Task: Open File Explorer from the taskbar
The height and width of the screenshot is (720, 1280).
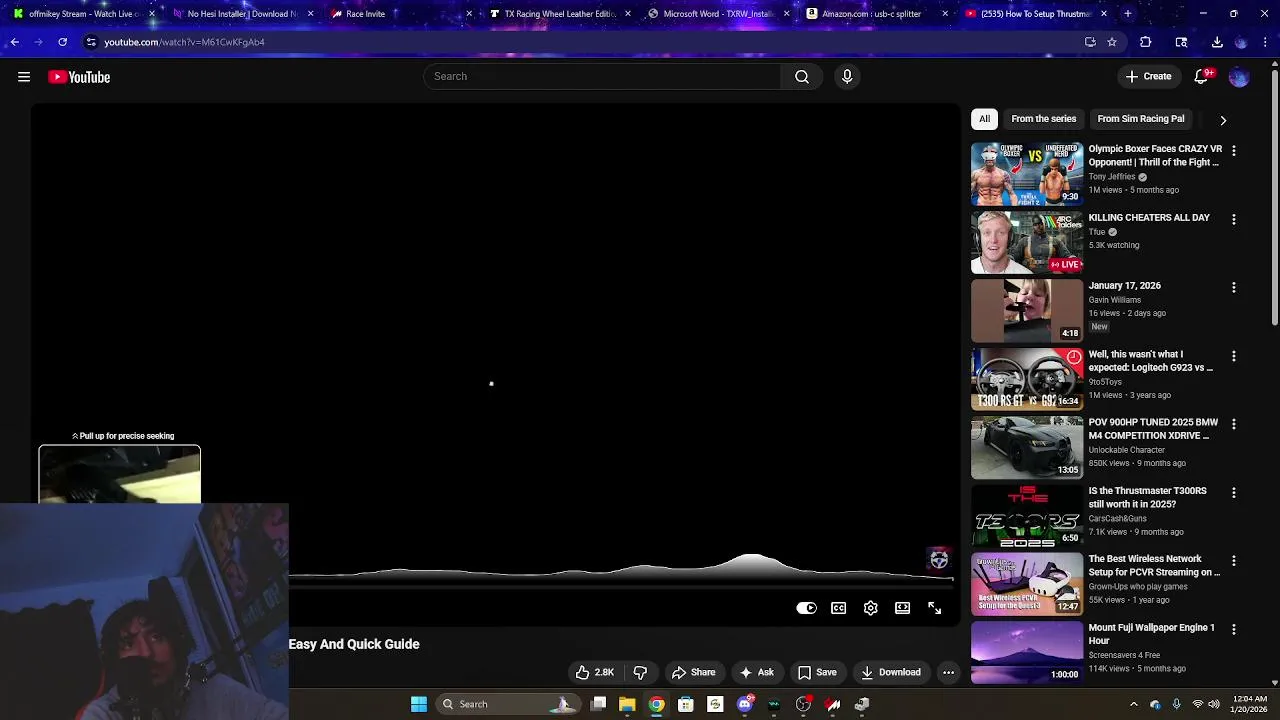Action: point(627,704)
